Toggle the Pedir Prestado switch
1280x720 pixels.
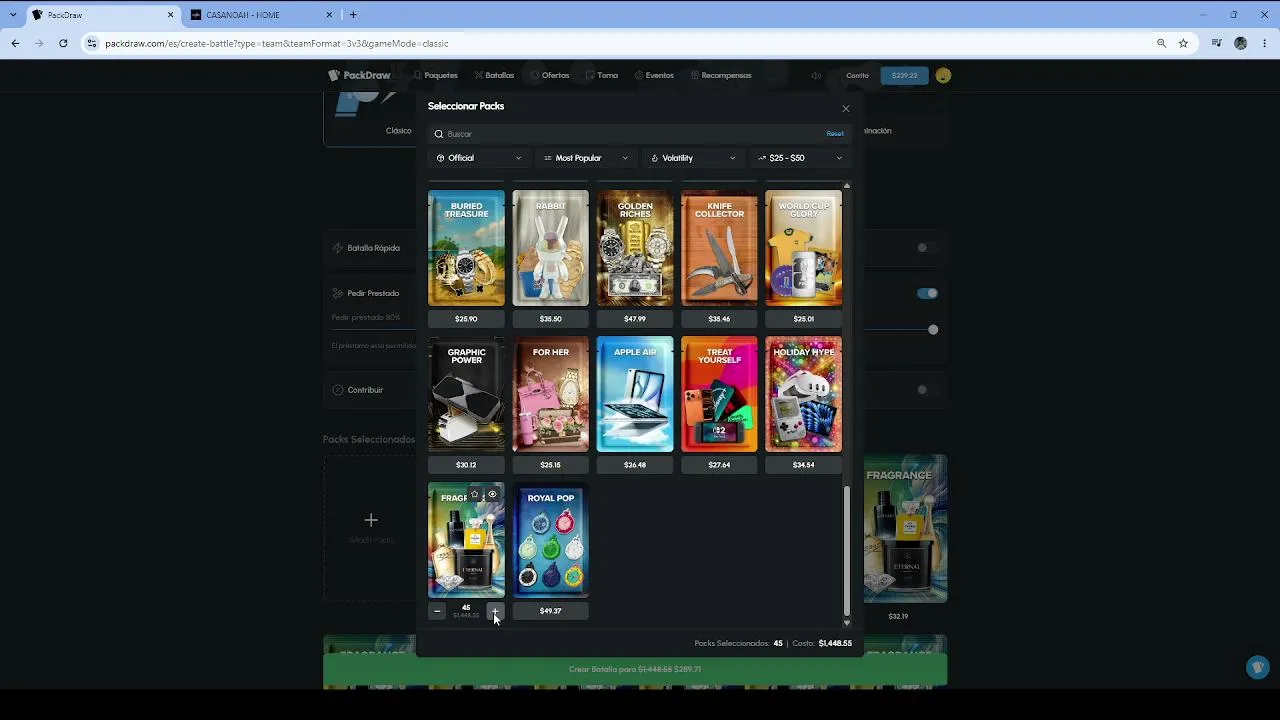click(927, 293)
